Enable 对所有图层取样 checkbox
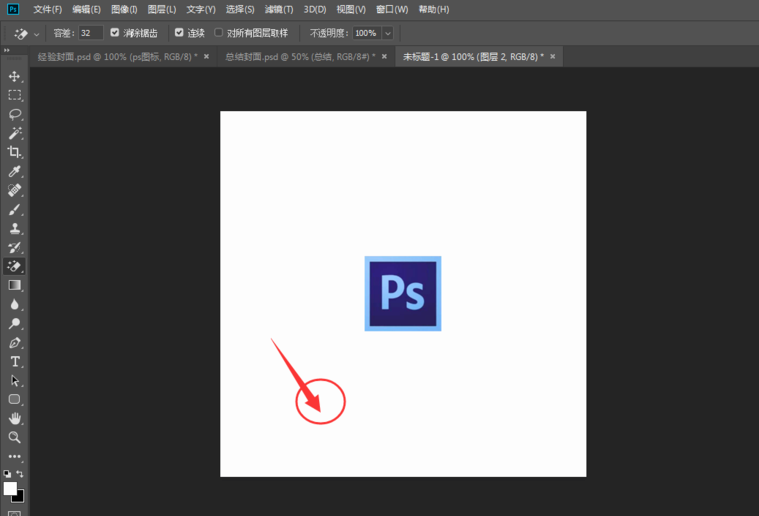This screenshot has width=759, height=516. coord(219,32)
